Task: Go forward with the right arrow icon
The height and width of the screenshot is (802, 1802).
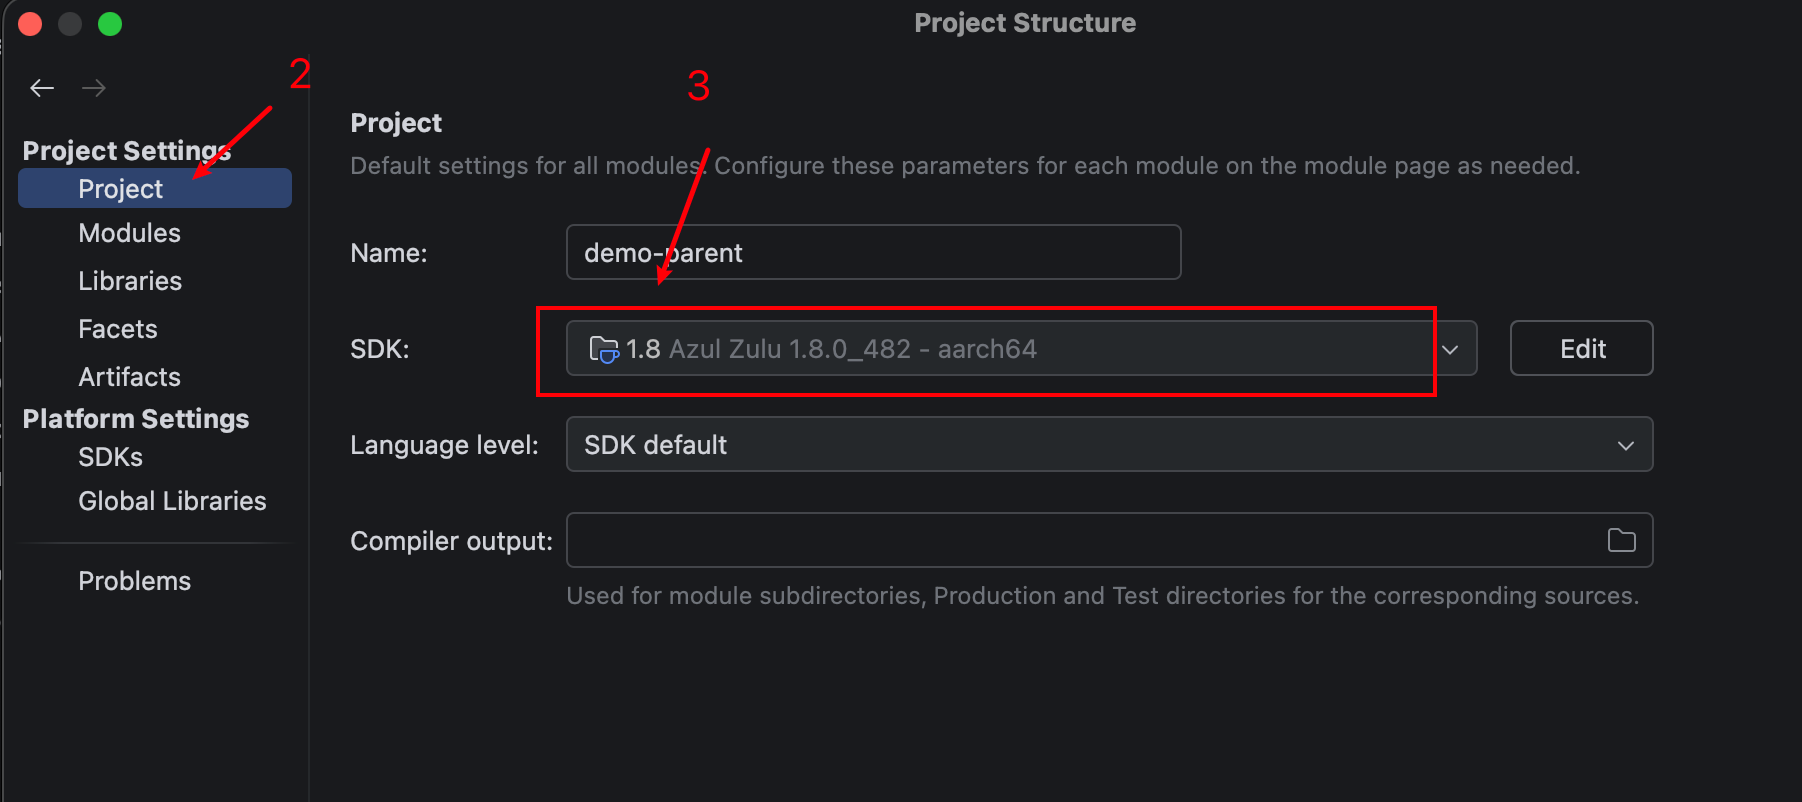Action: (x=94, y=88)
